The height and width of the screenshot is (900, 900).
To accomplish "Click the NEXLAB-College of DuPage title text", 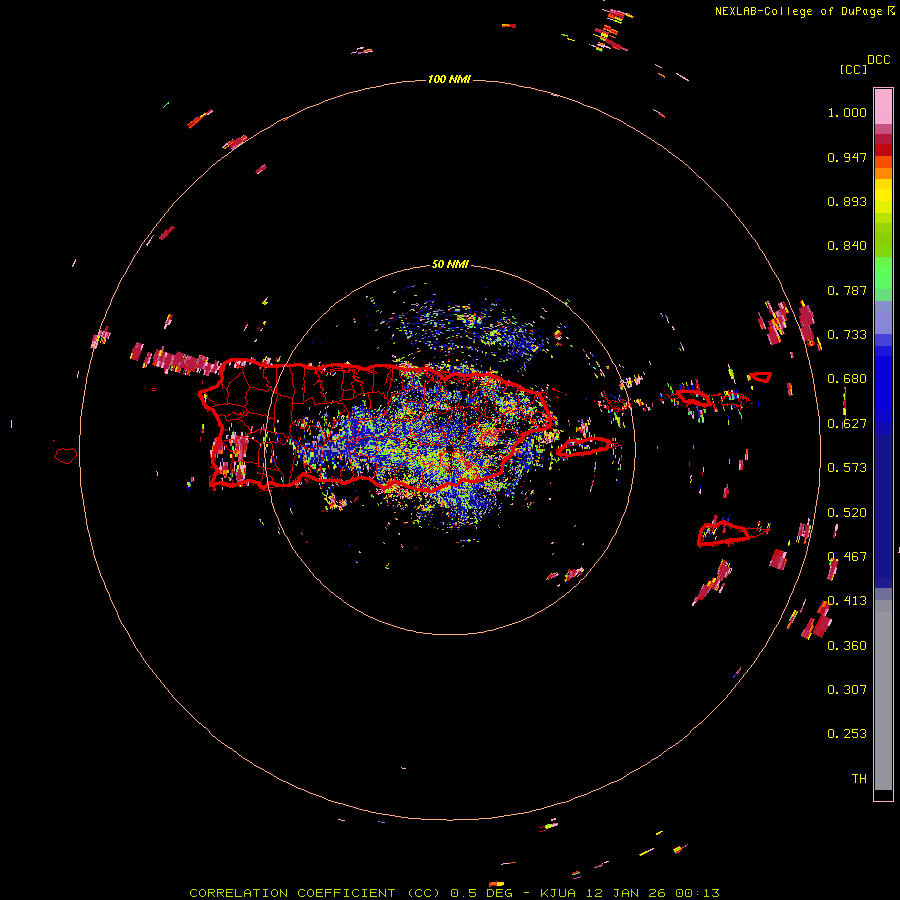I will (800, 11).
